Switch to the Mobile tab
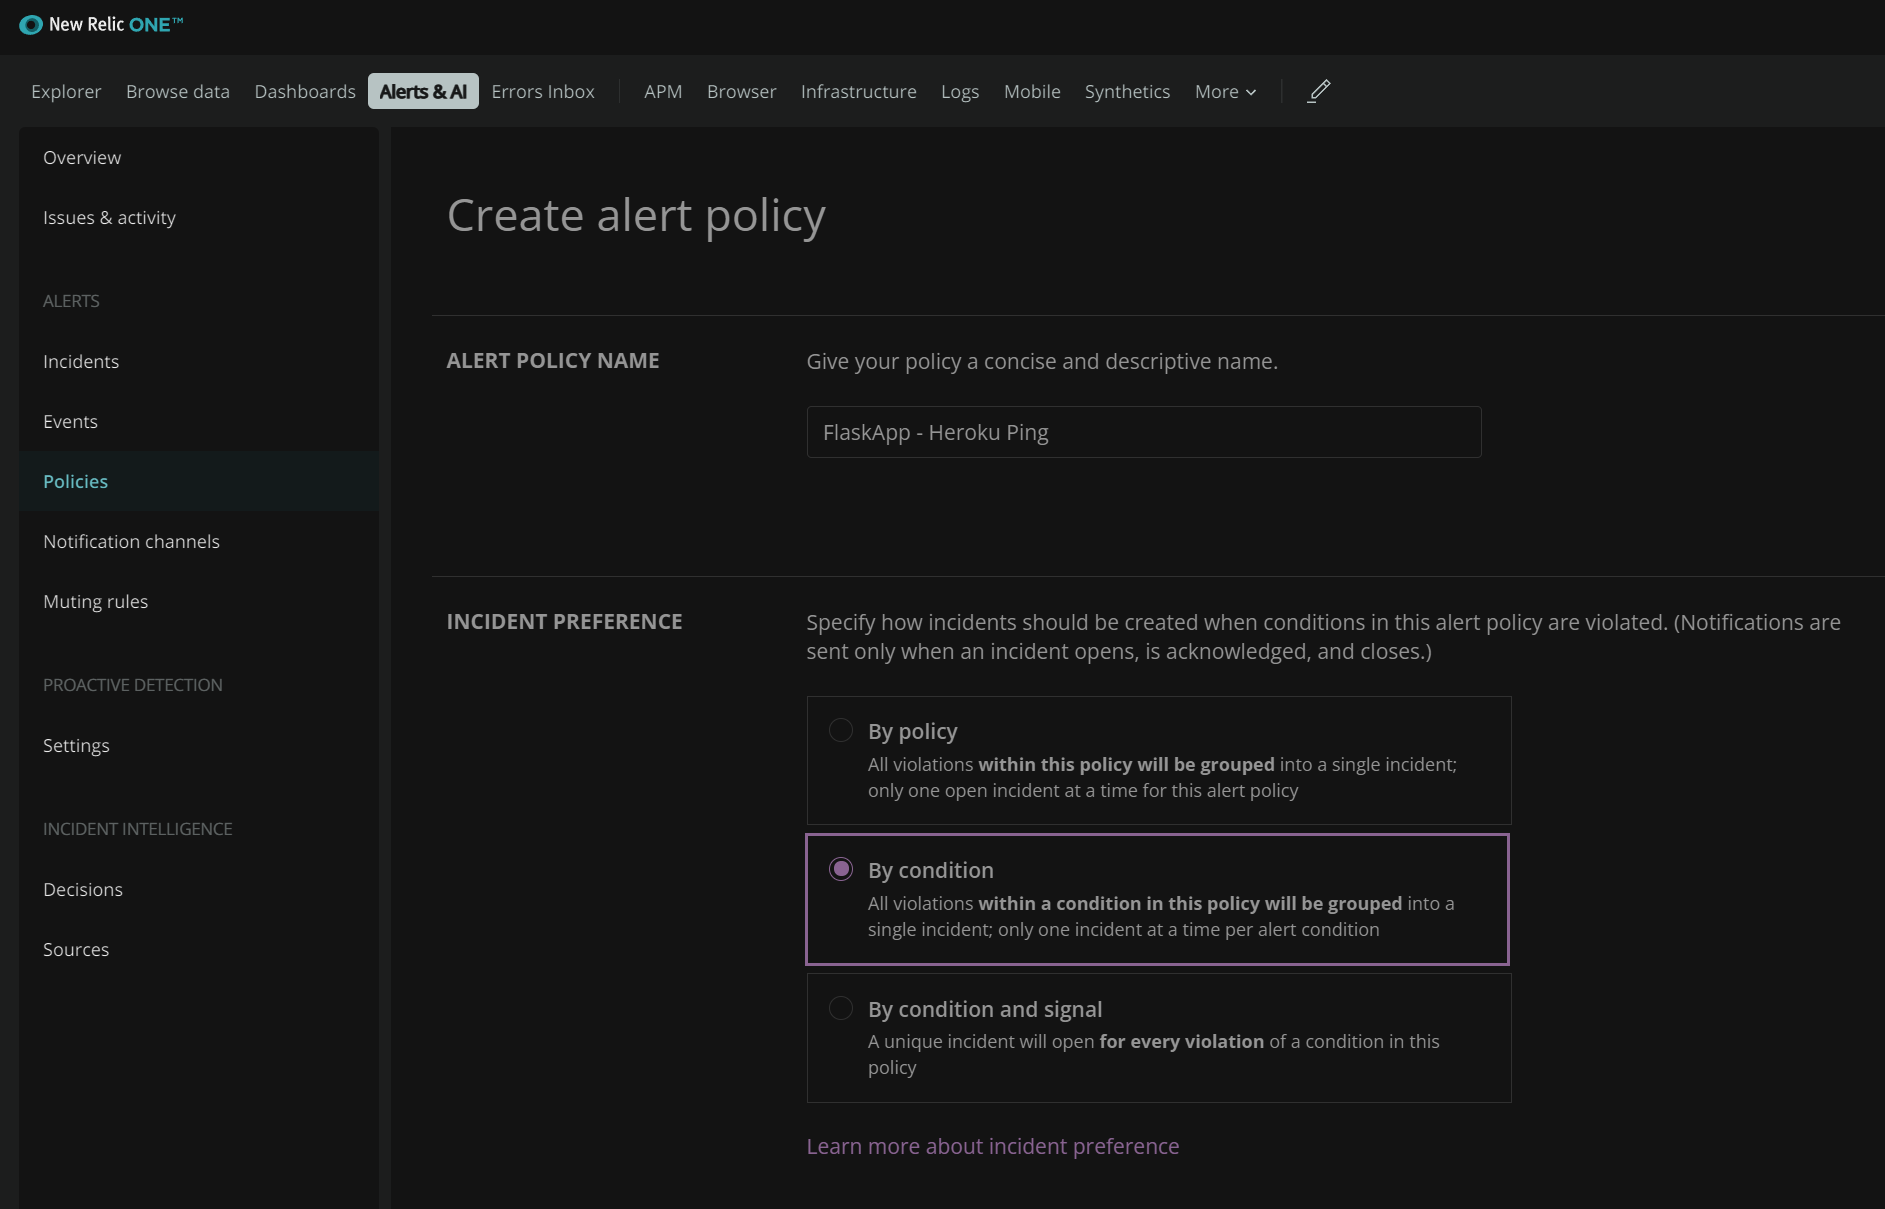The width and height of the screenshot is (1885, 1209). [x=1032, y=91]
